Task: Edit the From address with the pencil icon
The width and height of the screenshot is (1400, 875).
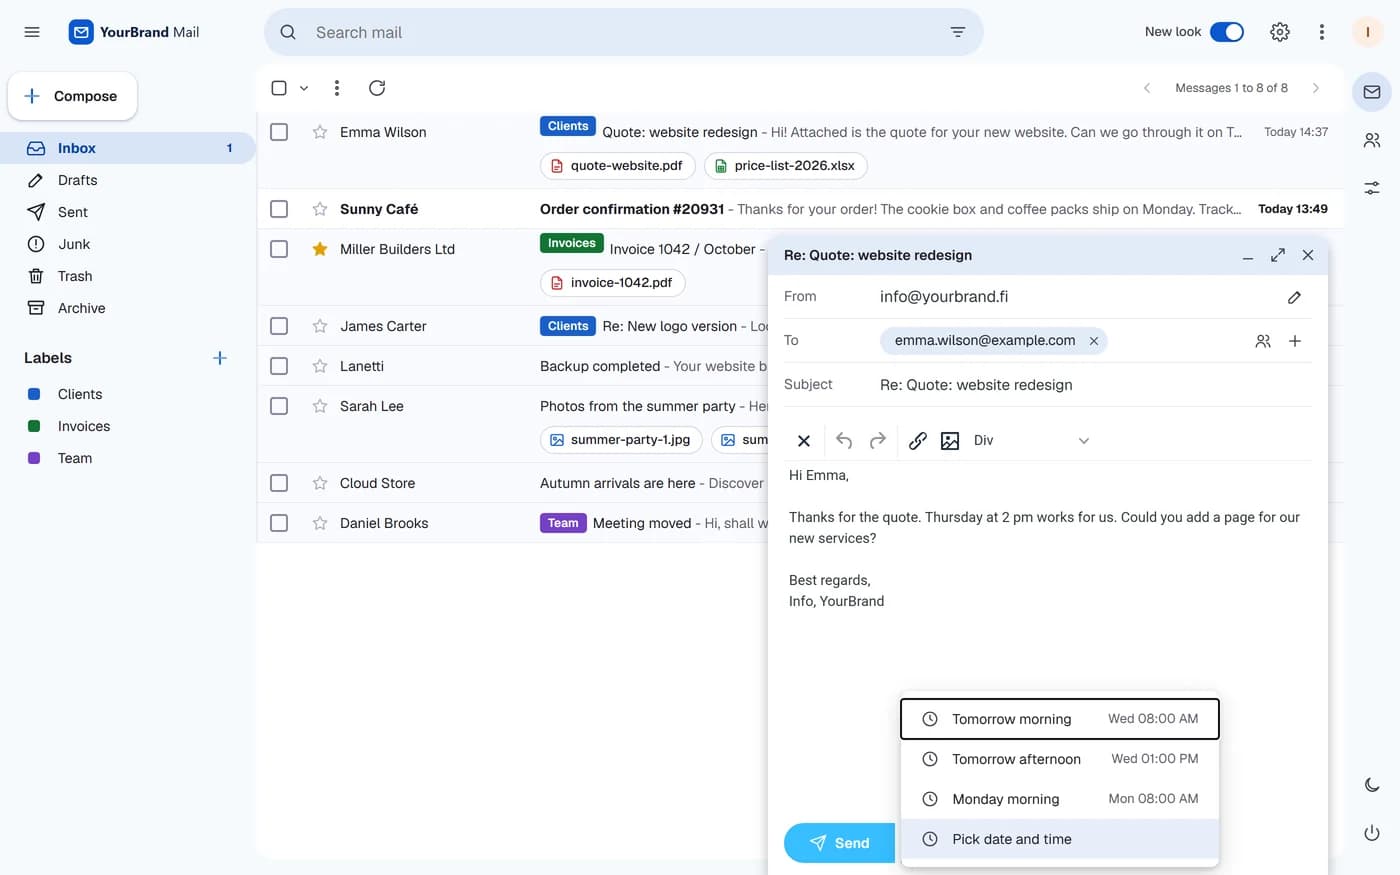Action: click(x=1294, y=297)
